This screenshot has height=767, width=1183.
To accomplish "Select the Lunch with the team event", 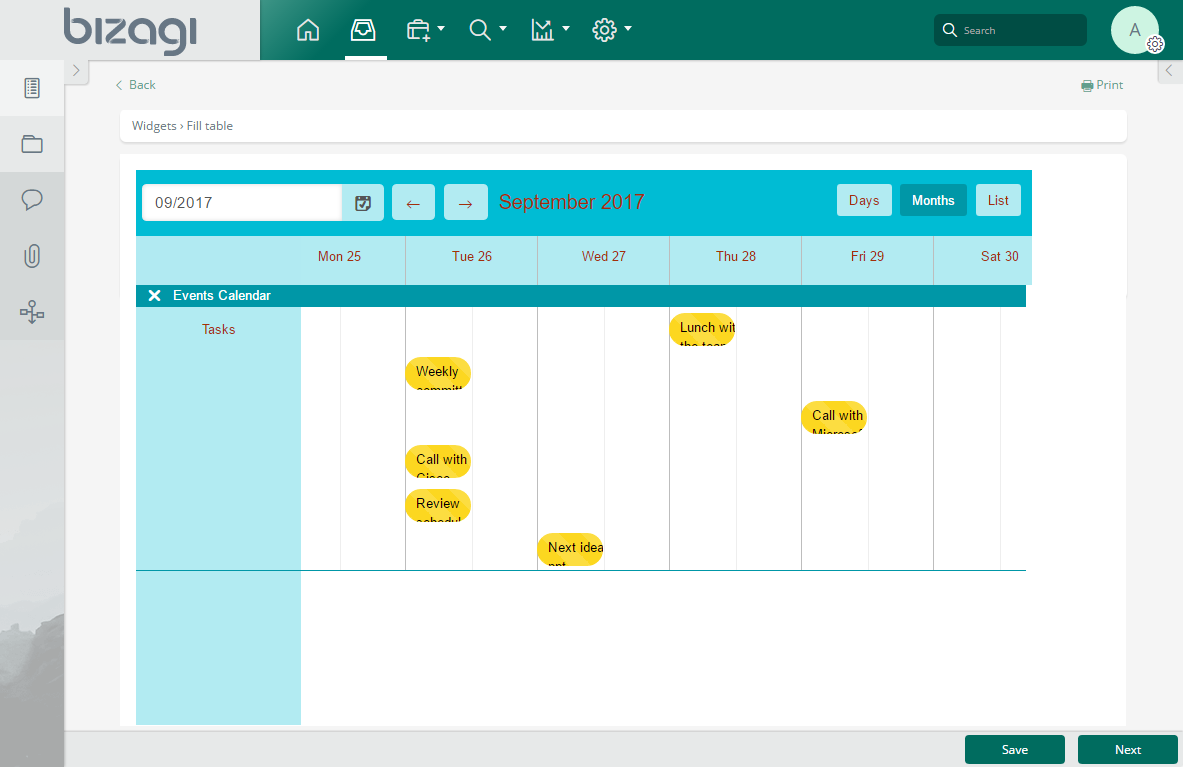I will tap(702, 329).
